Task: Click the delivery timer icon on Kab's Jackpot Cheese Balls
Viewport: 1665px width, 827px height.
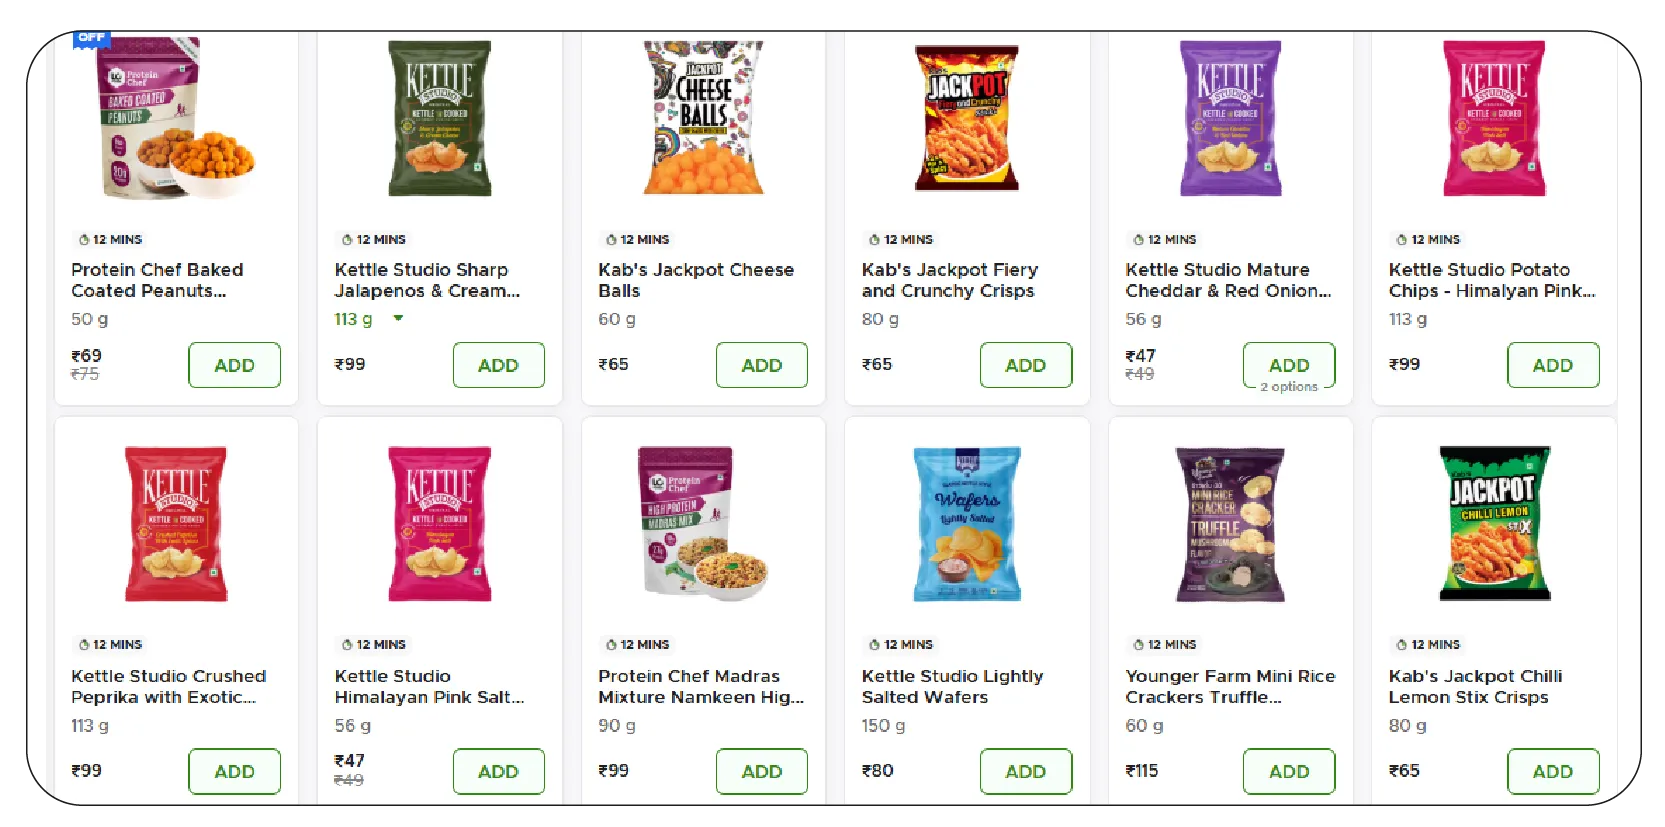Action: pos(609,239)
